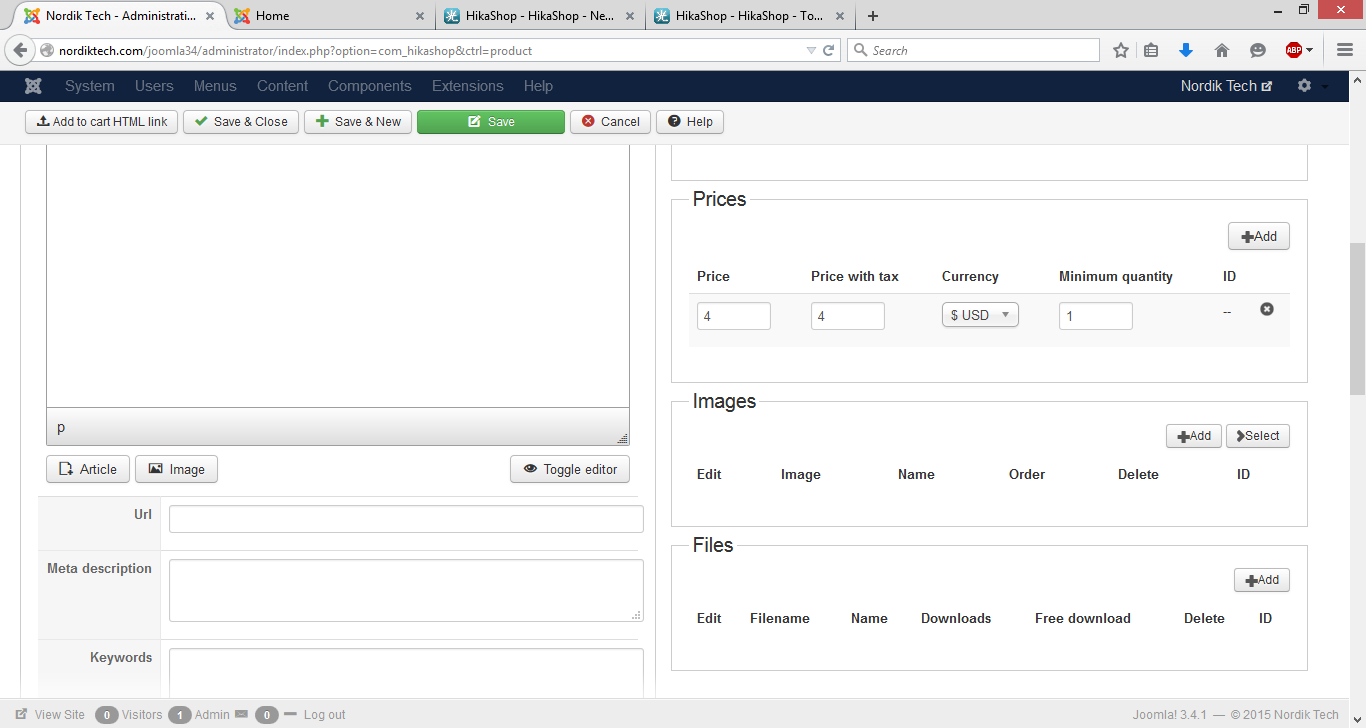1366x728 pixels.
Task: Add a new price row
Action: click(x=1259, y=237)
